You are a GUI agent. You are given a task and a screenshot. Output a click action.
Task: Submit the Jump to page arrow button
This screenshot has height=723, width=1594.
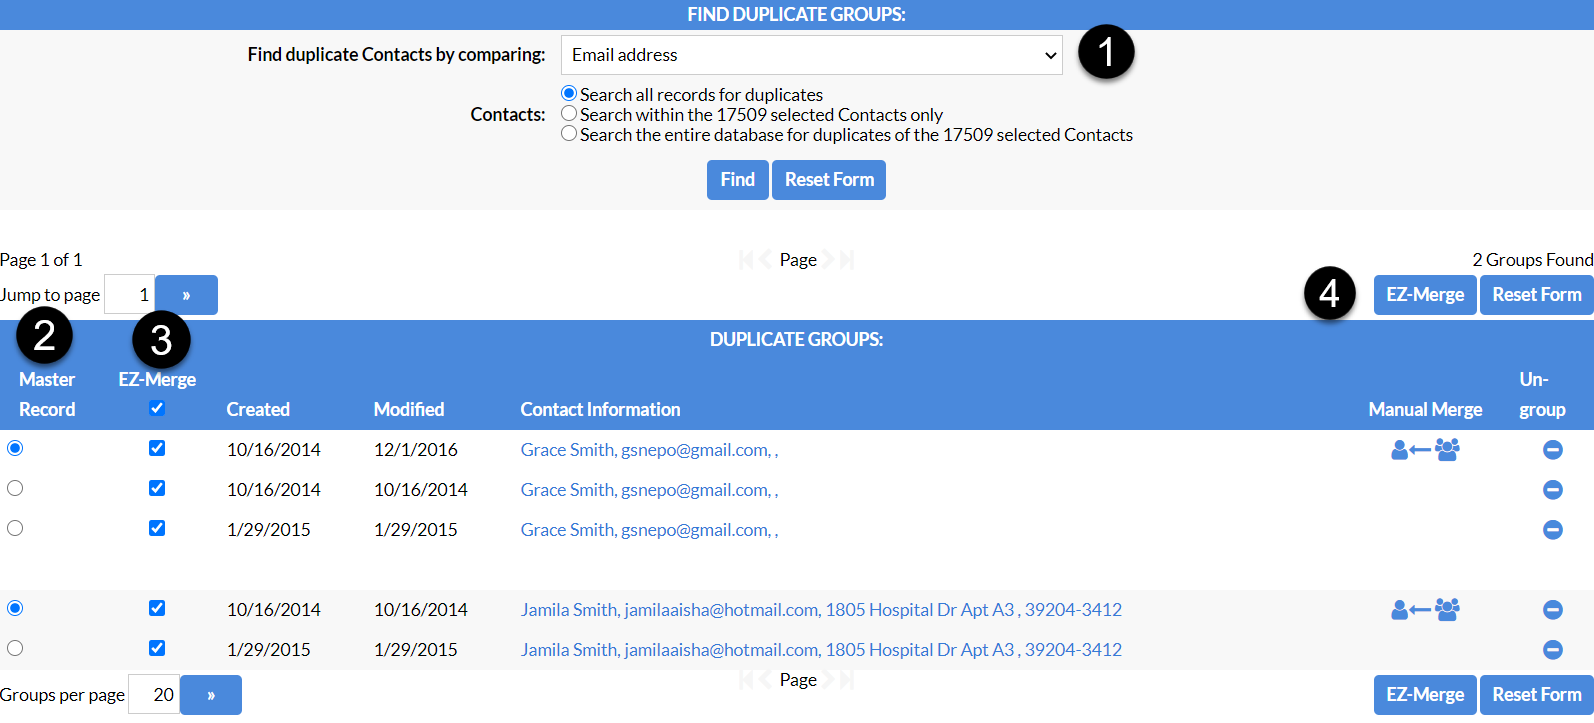[186, 295]
